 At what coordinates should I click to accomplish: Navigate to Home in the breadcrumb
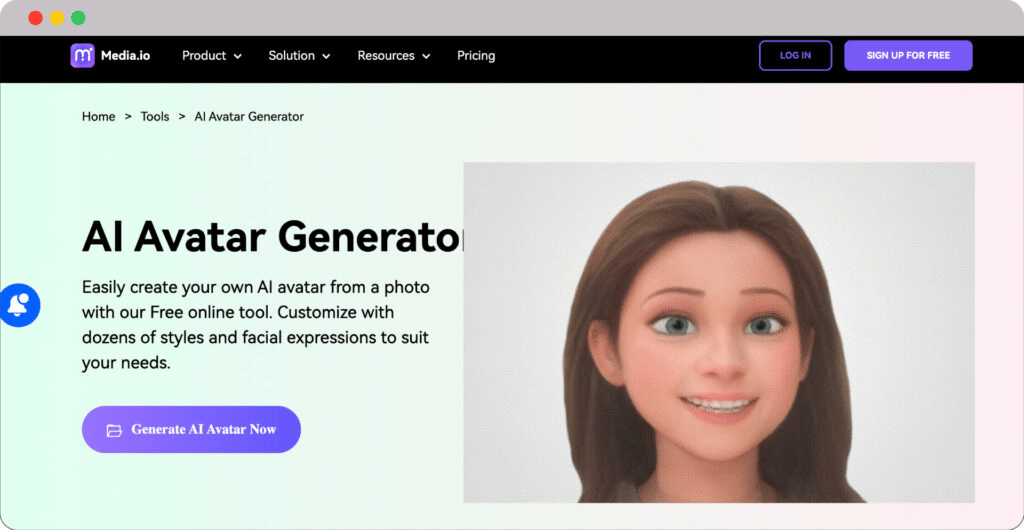[98, 117]
